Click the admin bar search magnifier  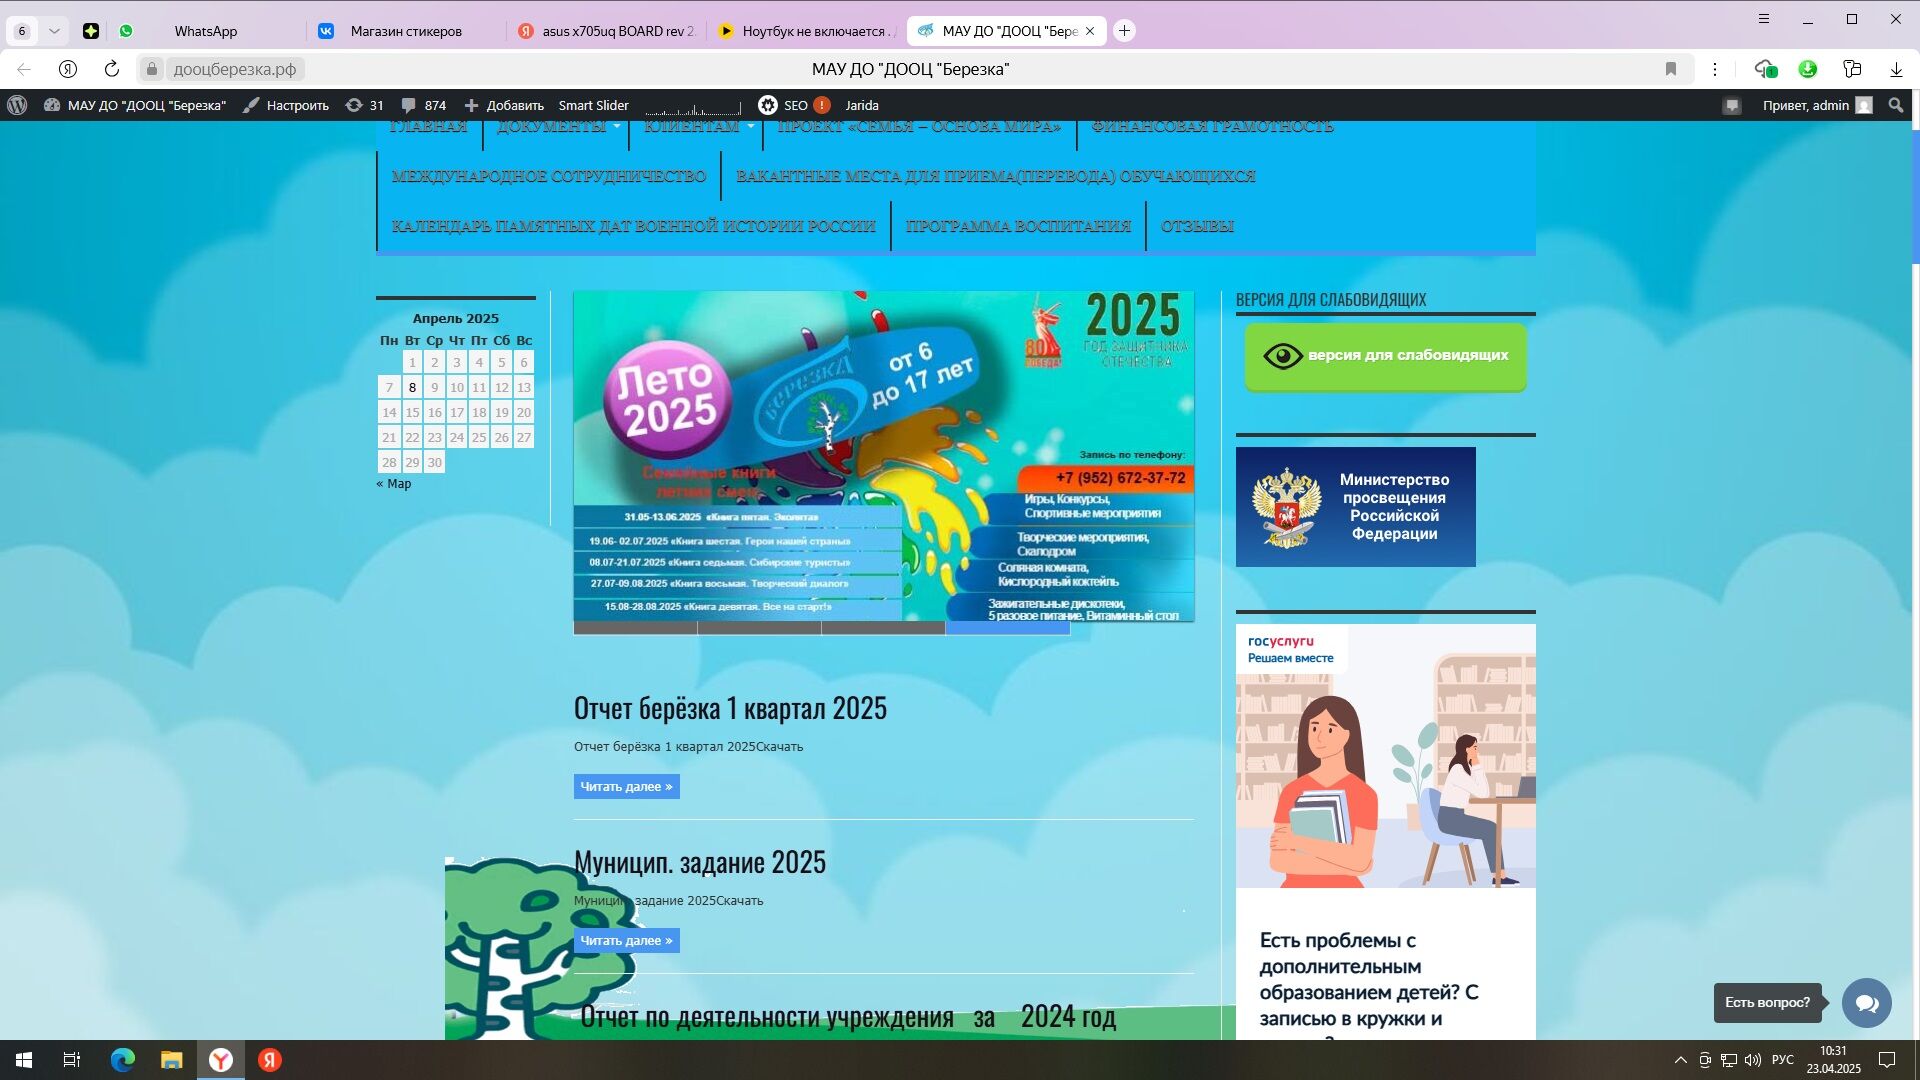[x=1895, y=105]
